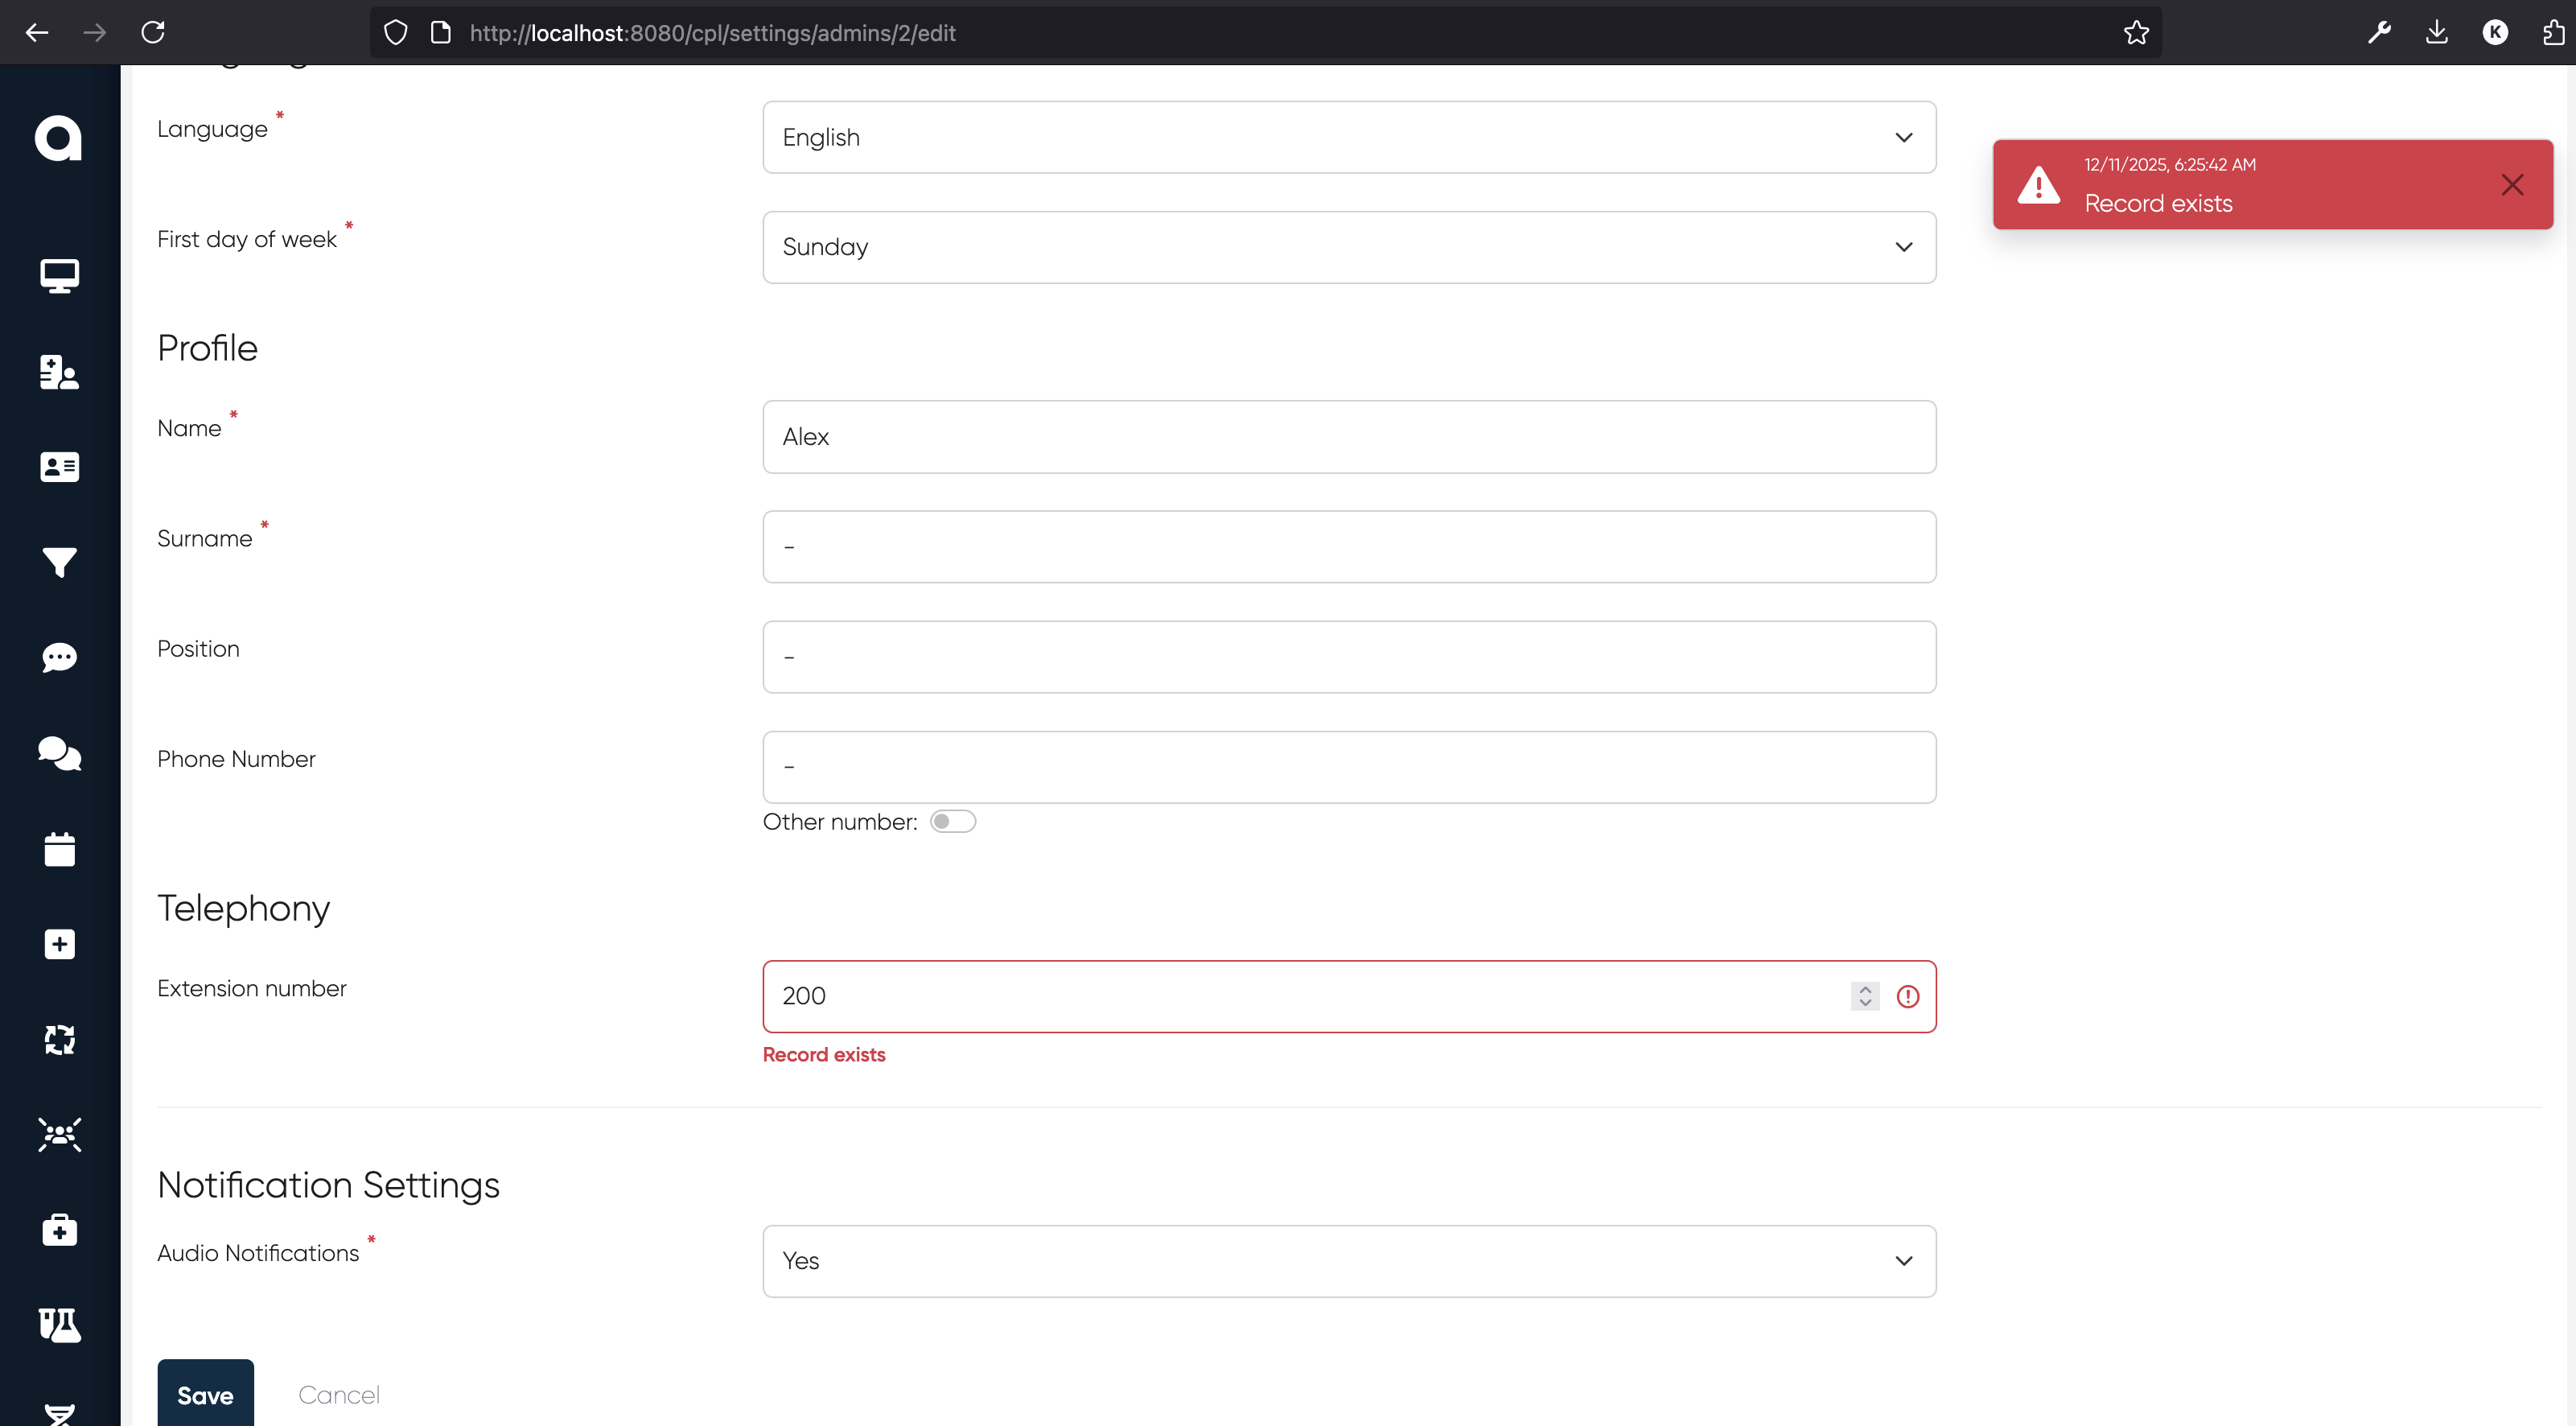The image size is (2576, 1426).
Task: Open the ID card contacts sidebar icon
Action: 59,467
